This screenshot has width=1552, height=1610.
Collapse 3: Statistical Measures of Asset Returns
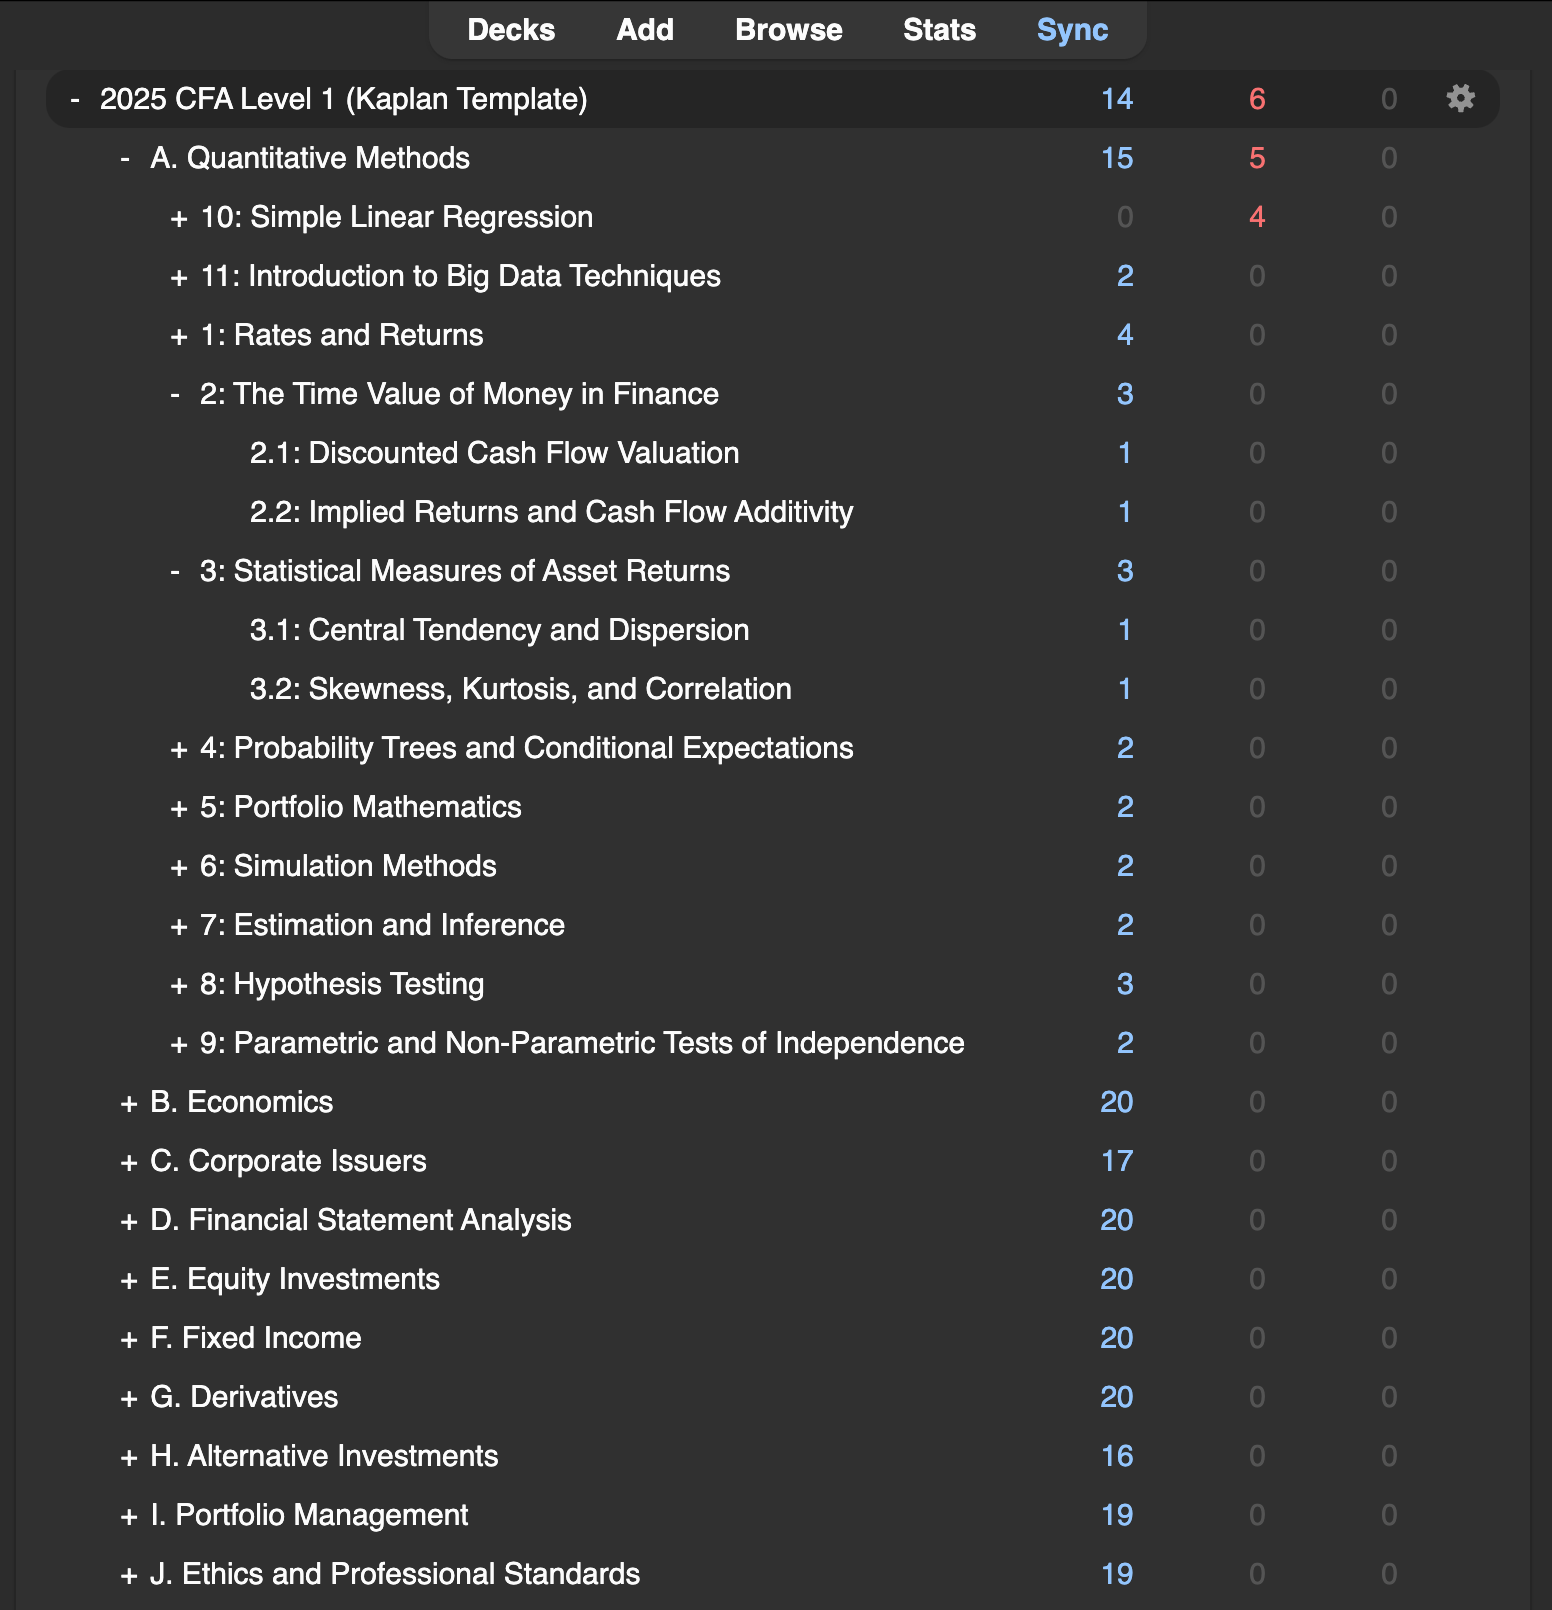pyautogui.click(x=175, y=571)
